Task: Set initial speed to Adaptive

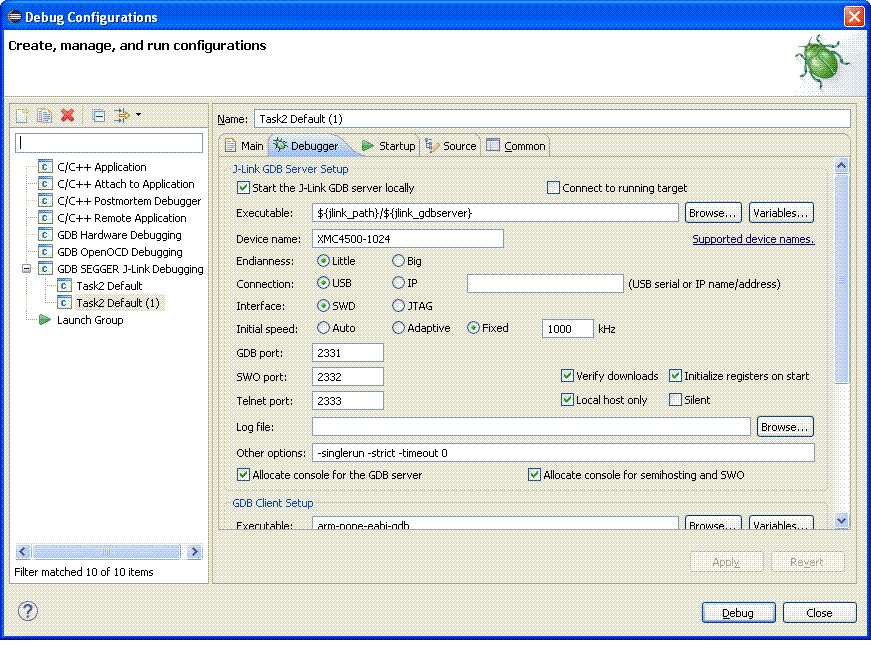Action: click(x=398, y=328)
